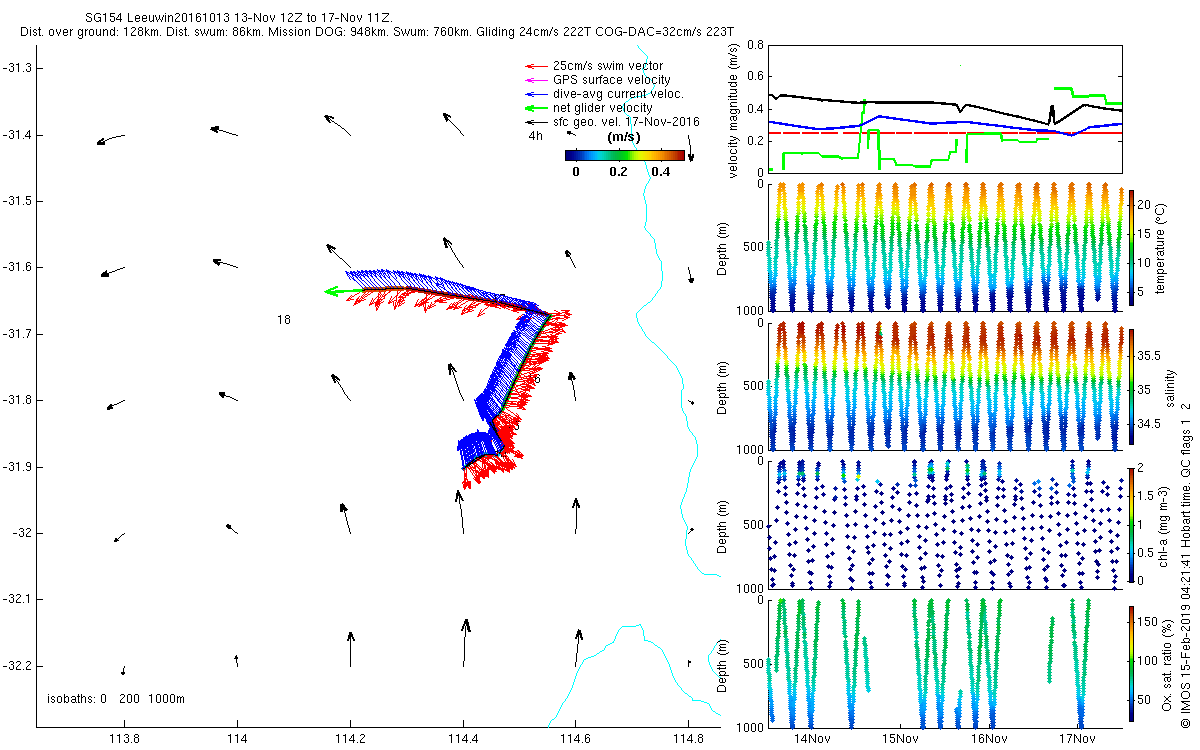This screenshot has height=750, width=1200.
Task: Click the blue dive-avg current legend arrow
Action: pyautogui.click(x=536, y=94)
